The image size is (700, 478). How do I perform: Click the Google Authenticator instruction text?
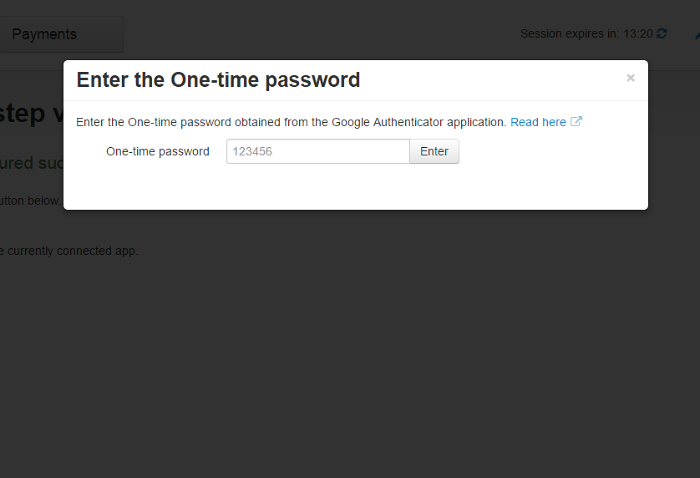coord(291,122)
